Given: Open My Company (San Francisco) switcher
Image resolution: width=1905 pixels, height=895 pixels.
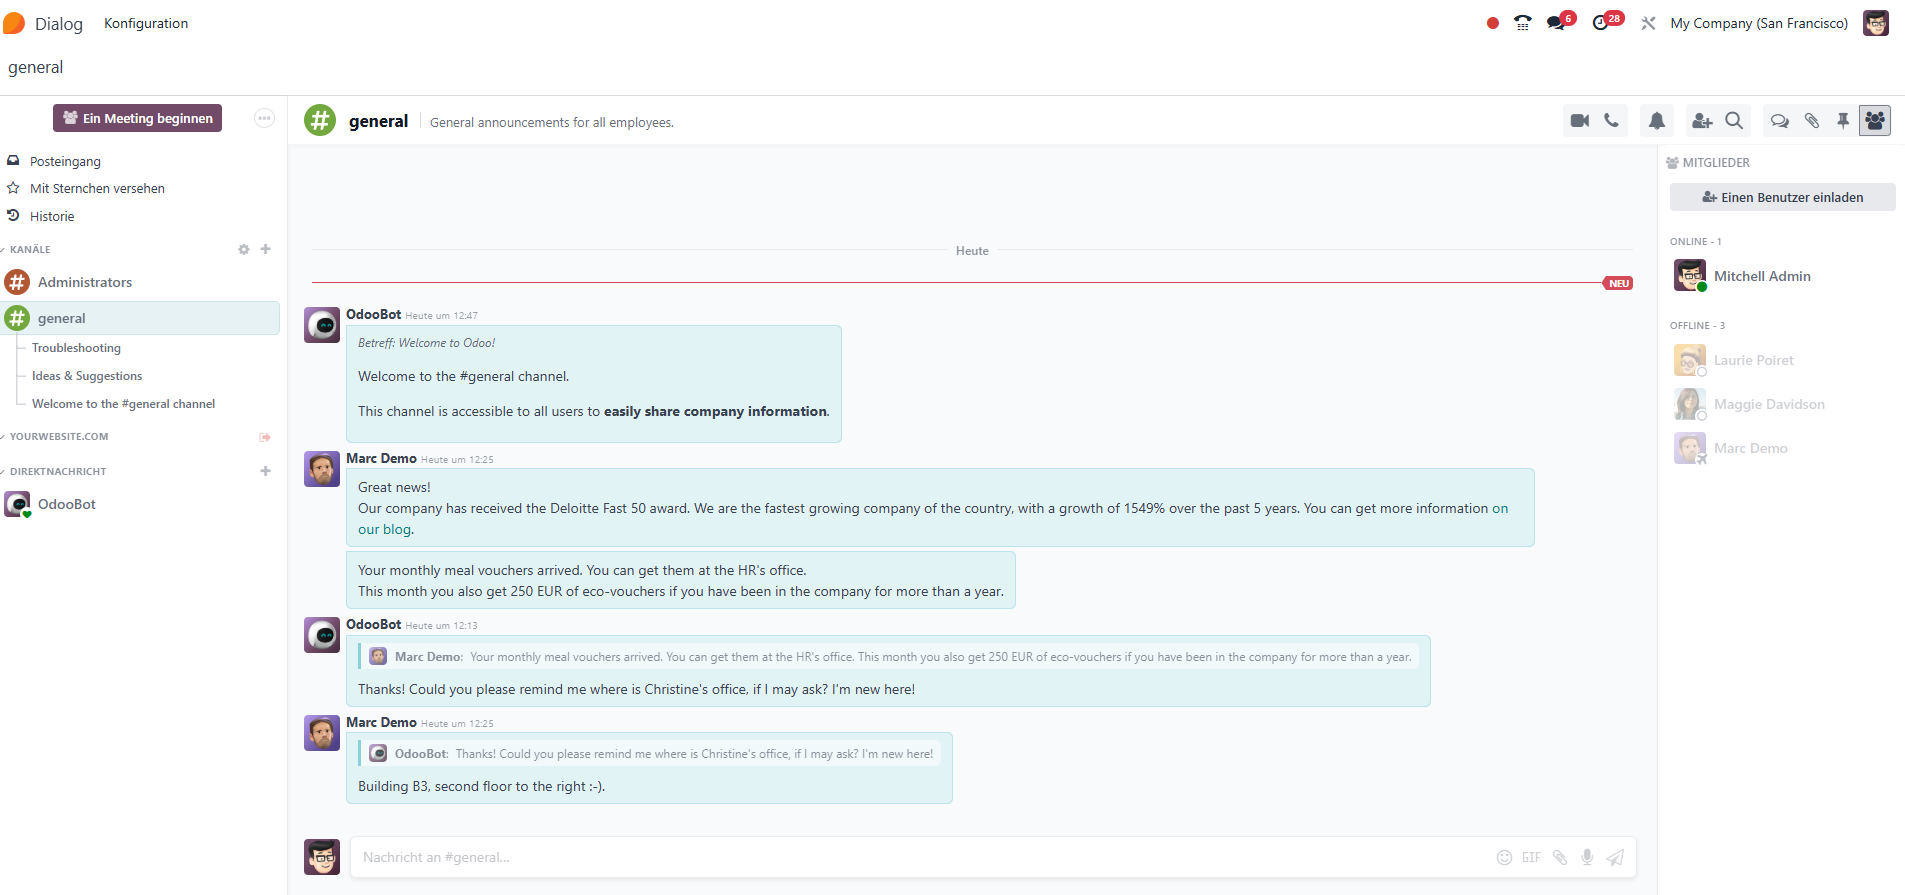Looking at the screenshot, I should tap(1758, 23).
